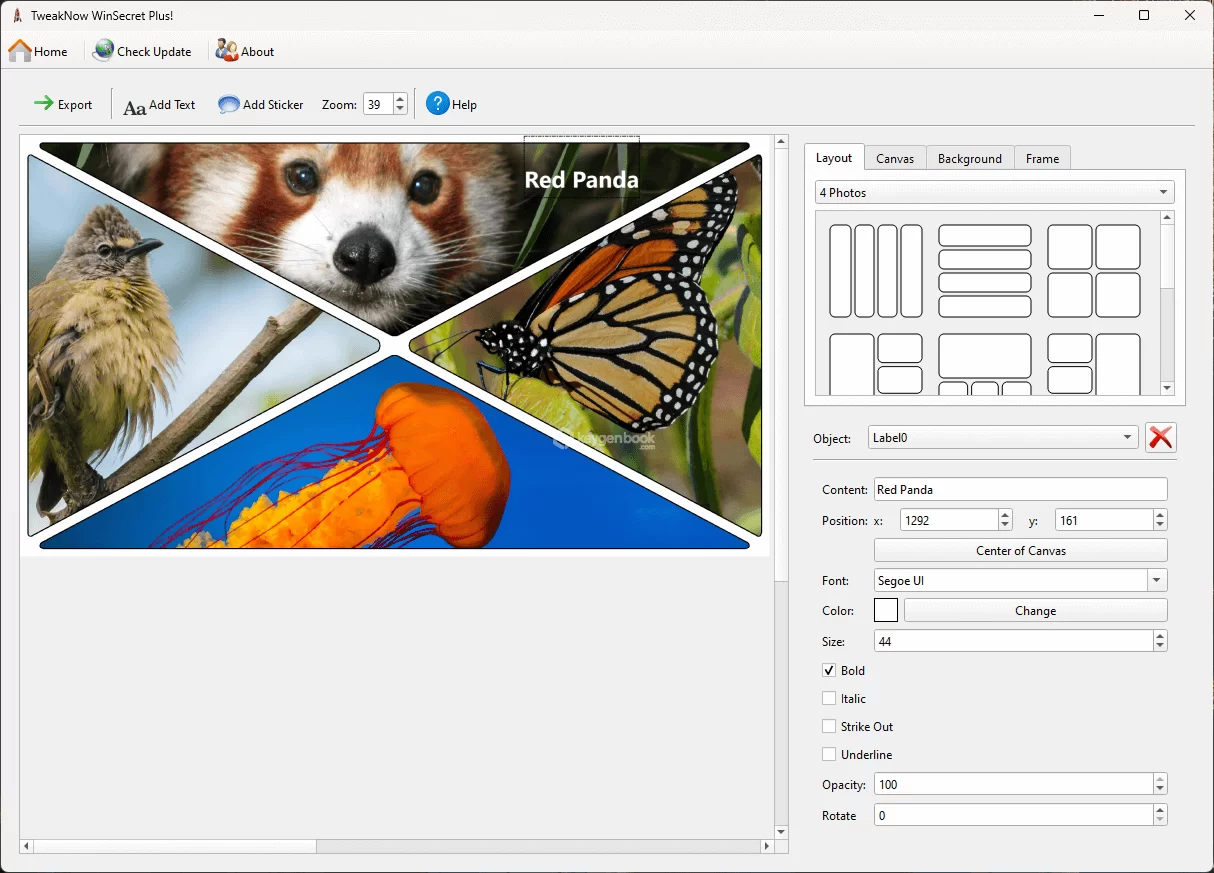Screen dimensions: 1214x873
Task: Click the Check Update globe icon
Action: (x=103, y=51)
